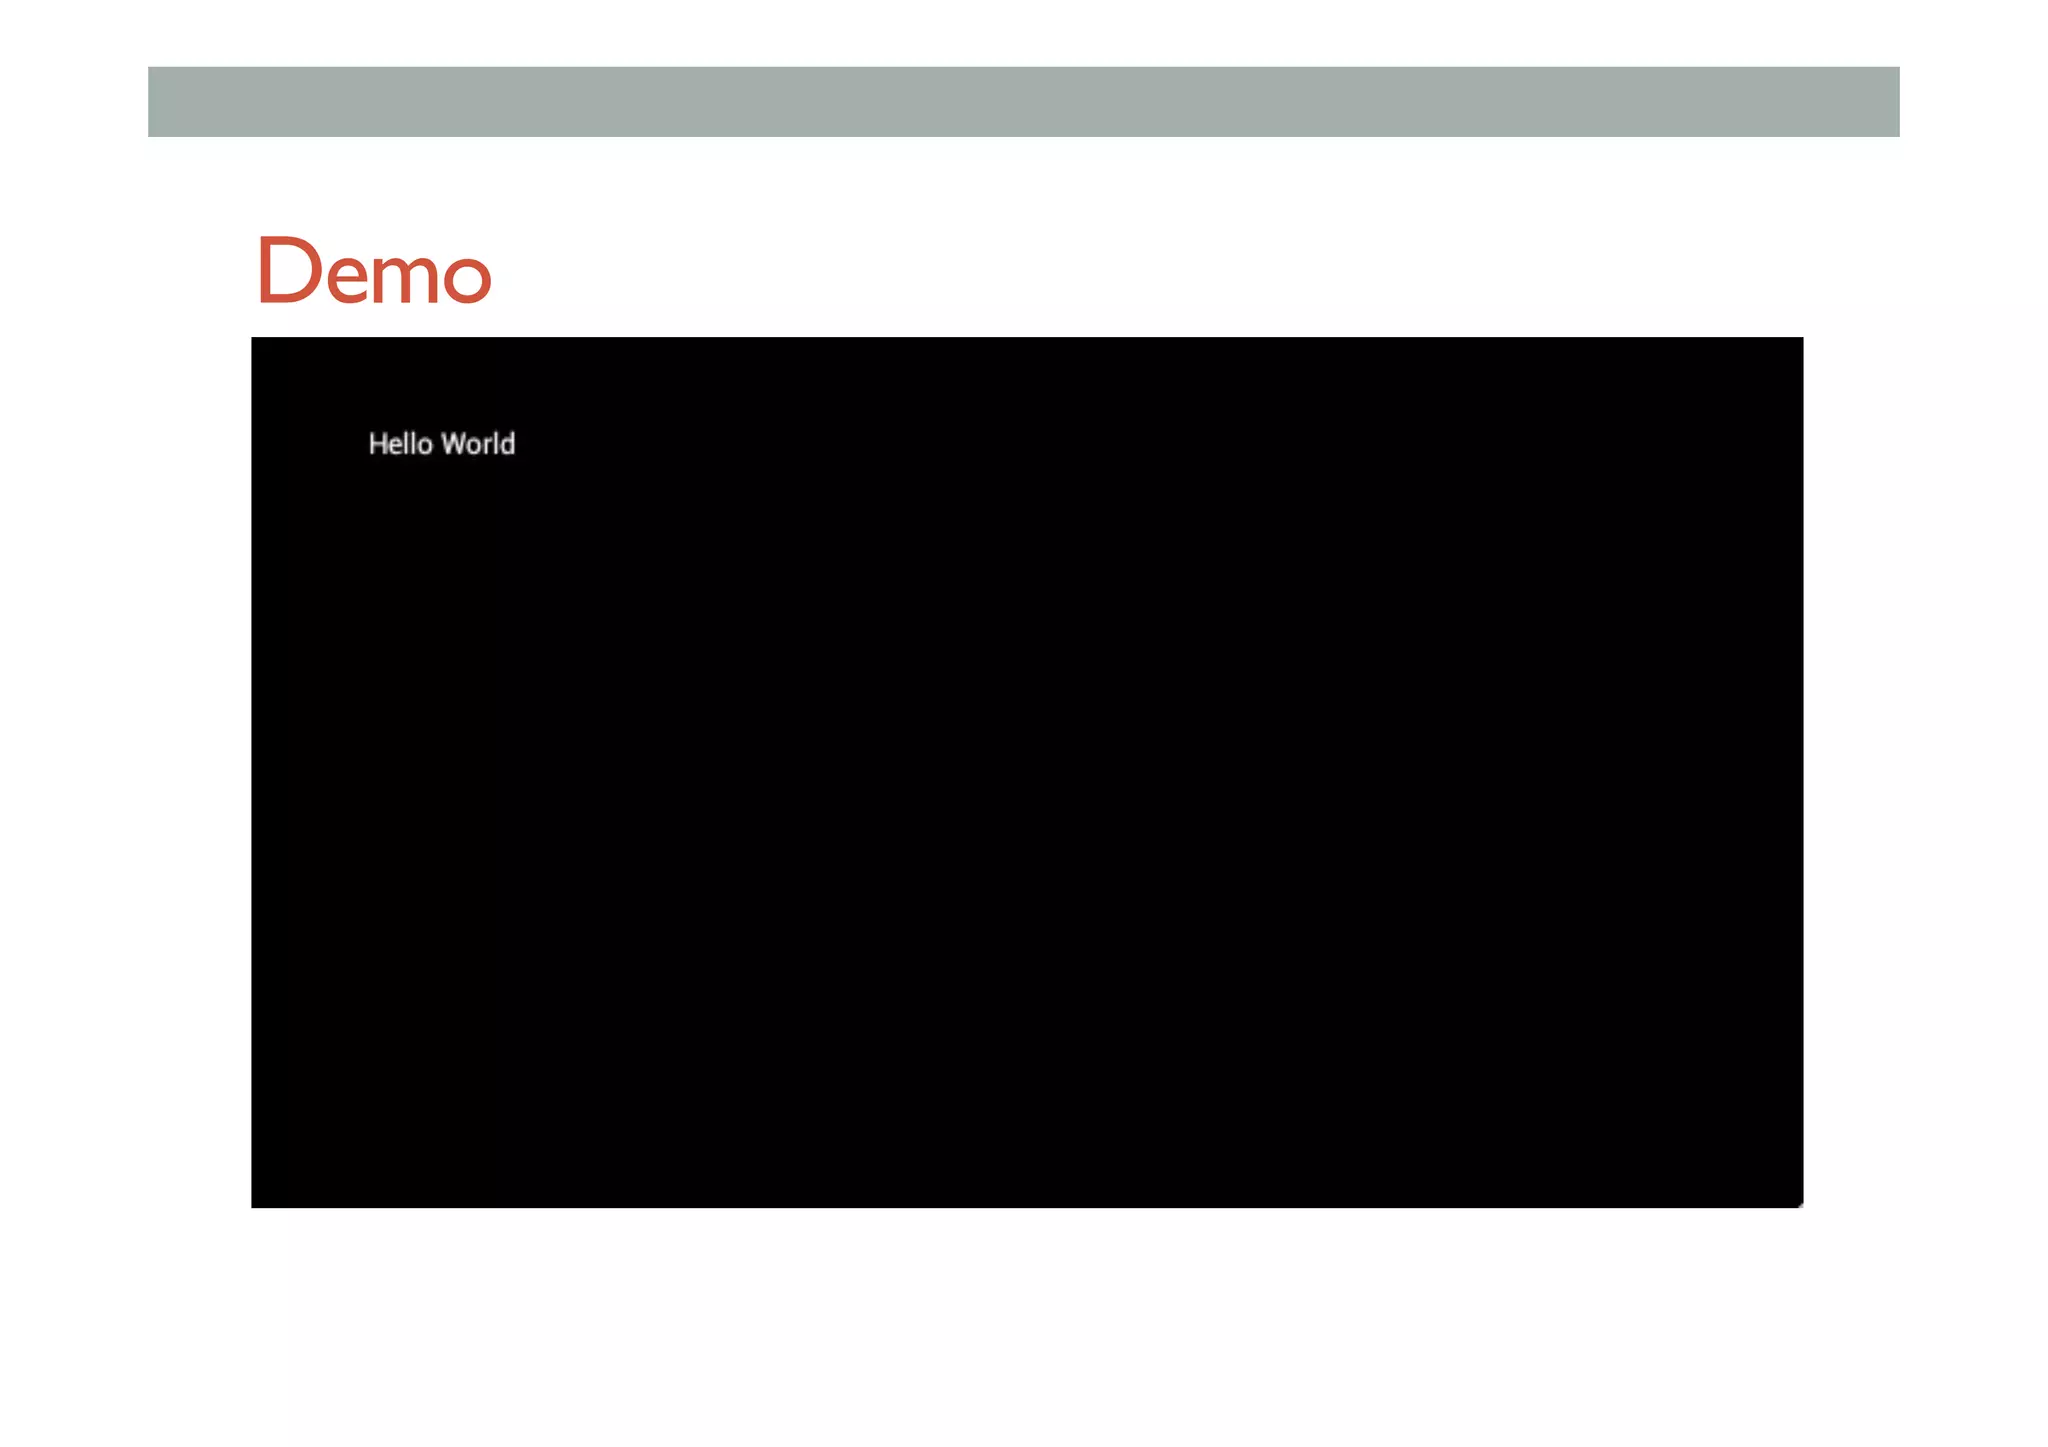Click the gray header bar
Screen dimensions: 2048x1447
(1023, 102)
